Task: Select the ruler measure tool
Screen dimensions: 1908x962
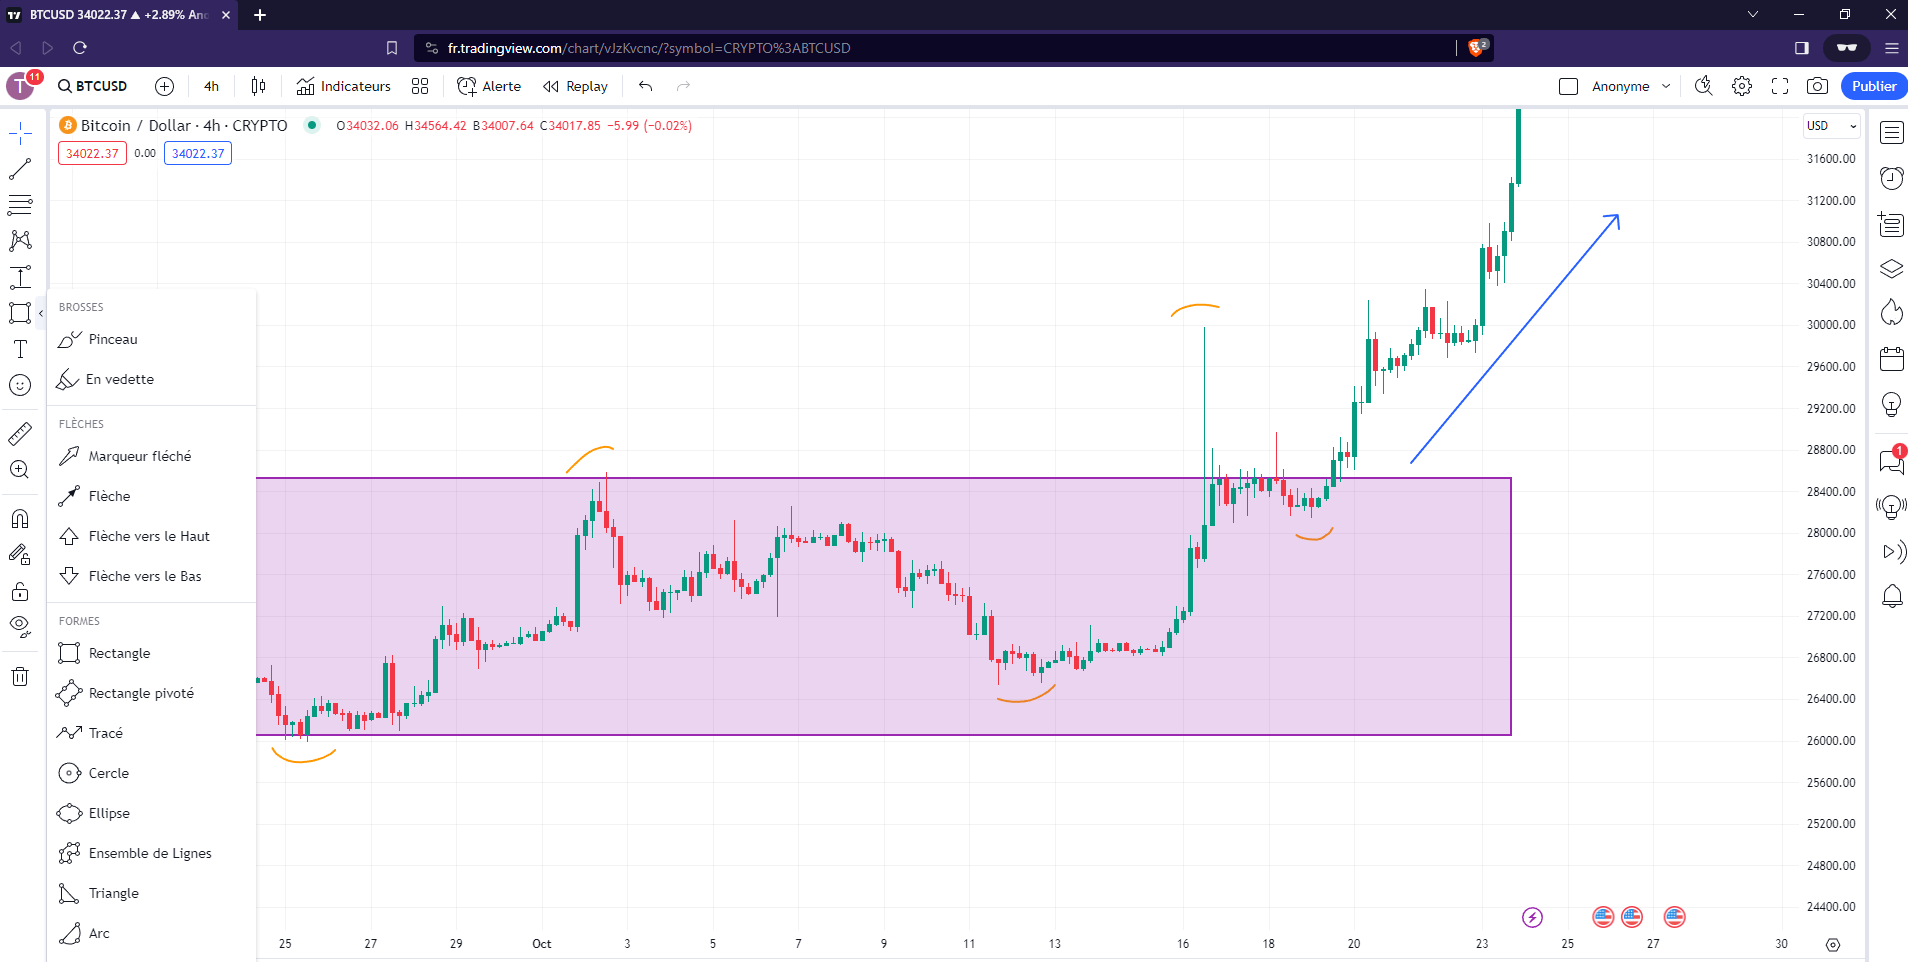Action: [20, 434]
